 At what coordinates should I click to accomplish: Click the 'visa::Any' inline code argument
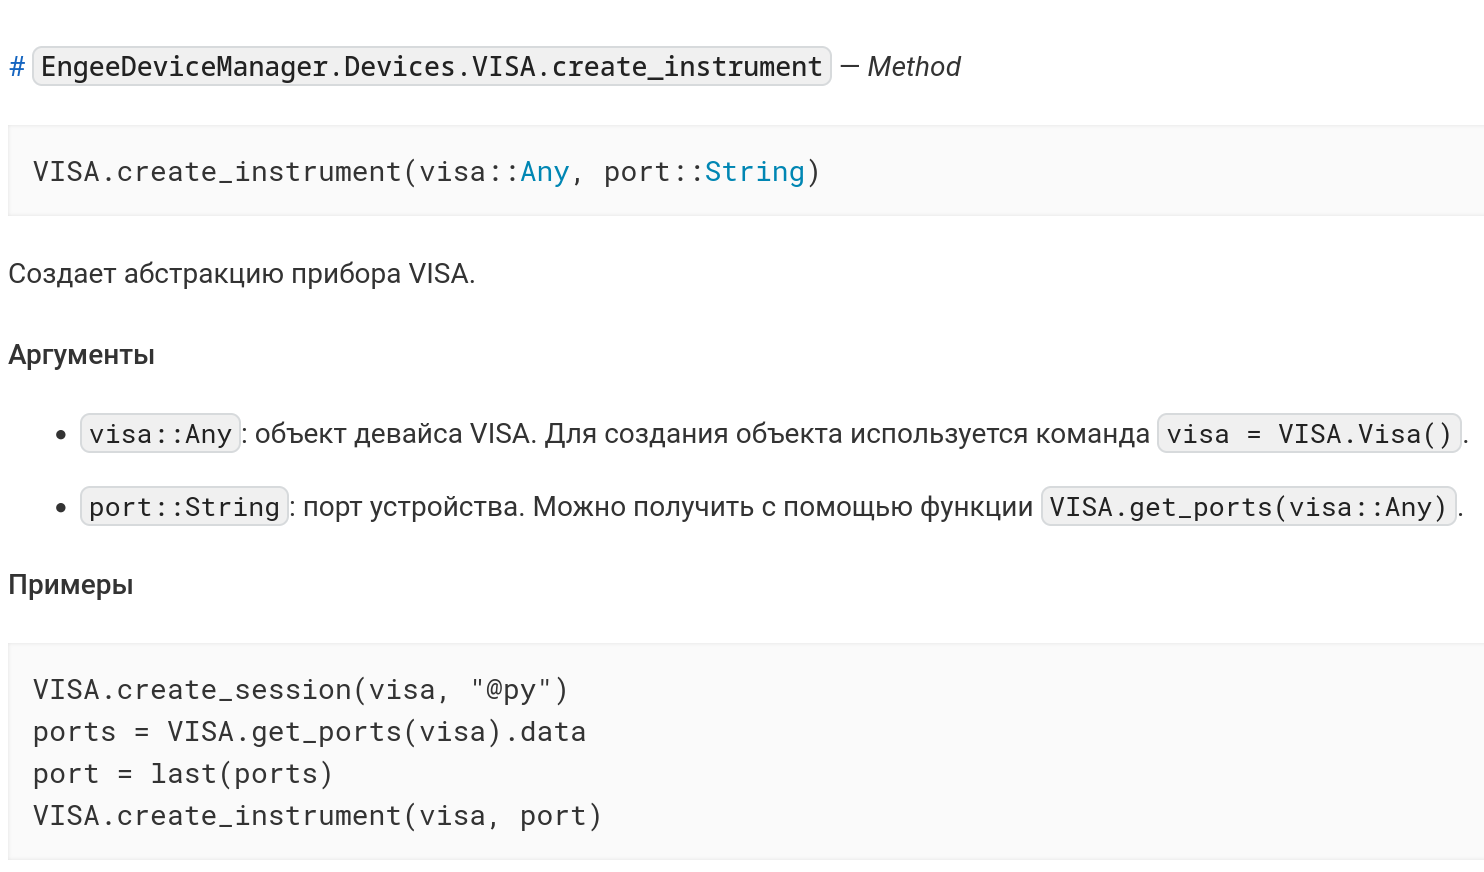(160, 434)
